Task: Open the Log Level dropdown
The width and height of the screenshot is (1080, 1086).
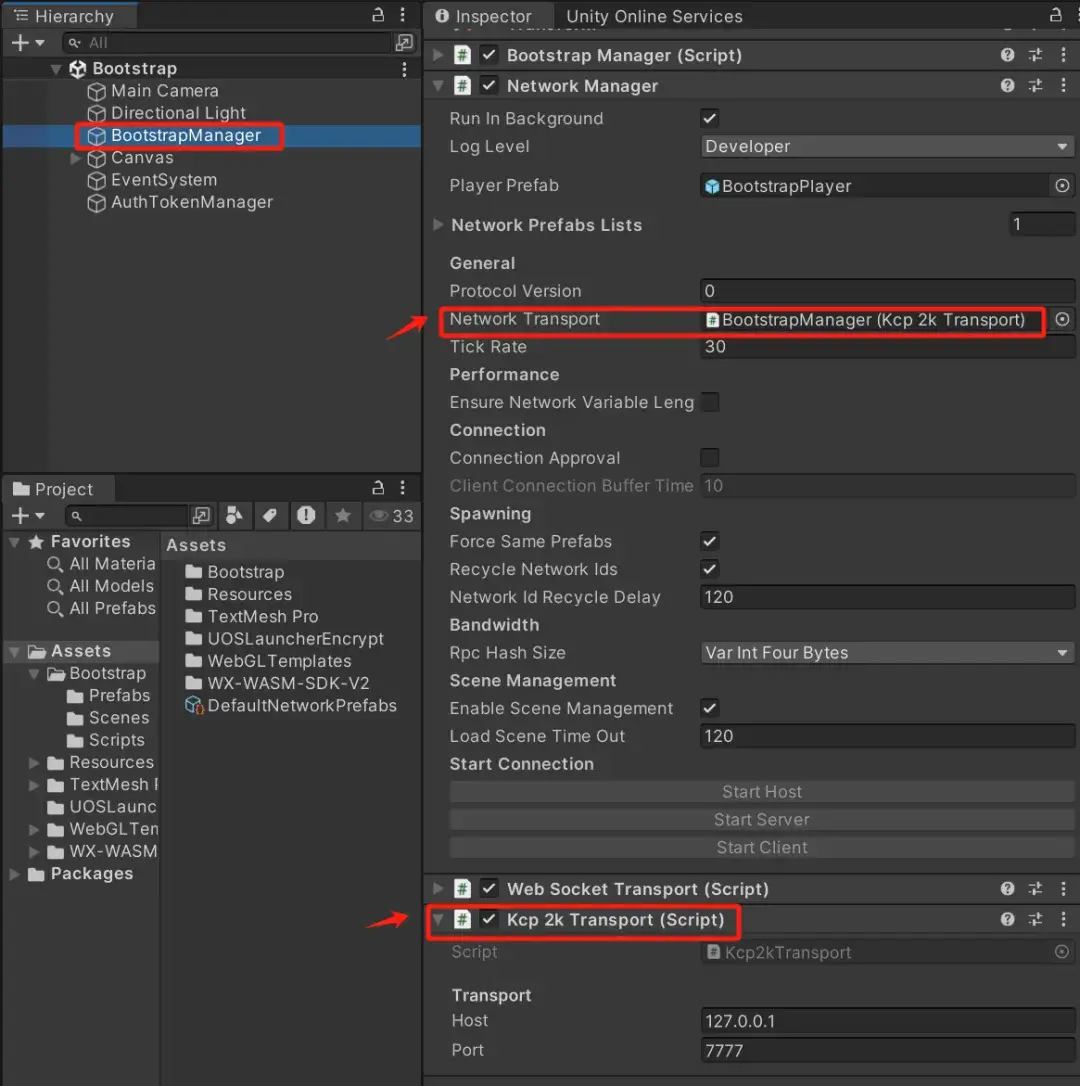Action: click(887, 147)
